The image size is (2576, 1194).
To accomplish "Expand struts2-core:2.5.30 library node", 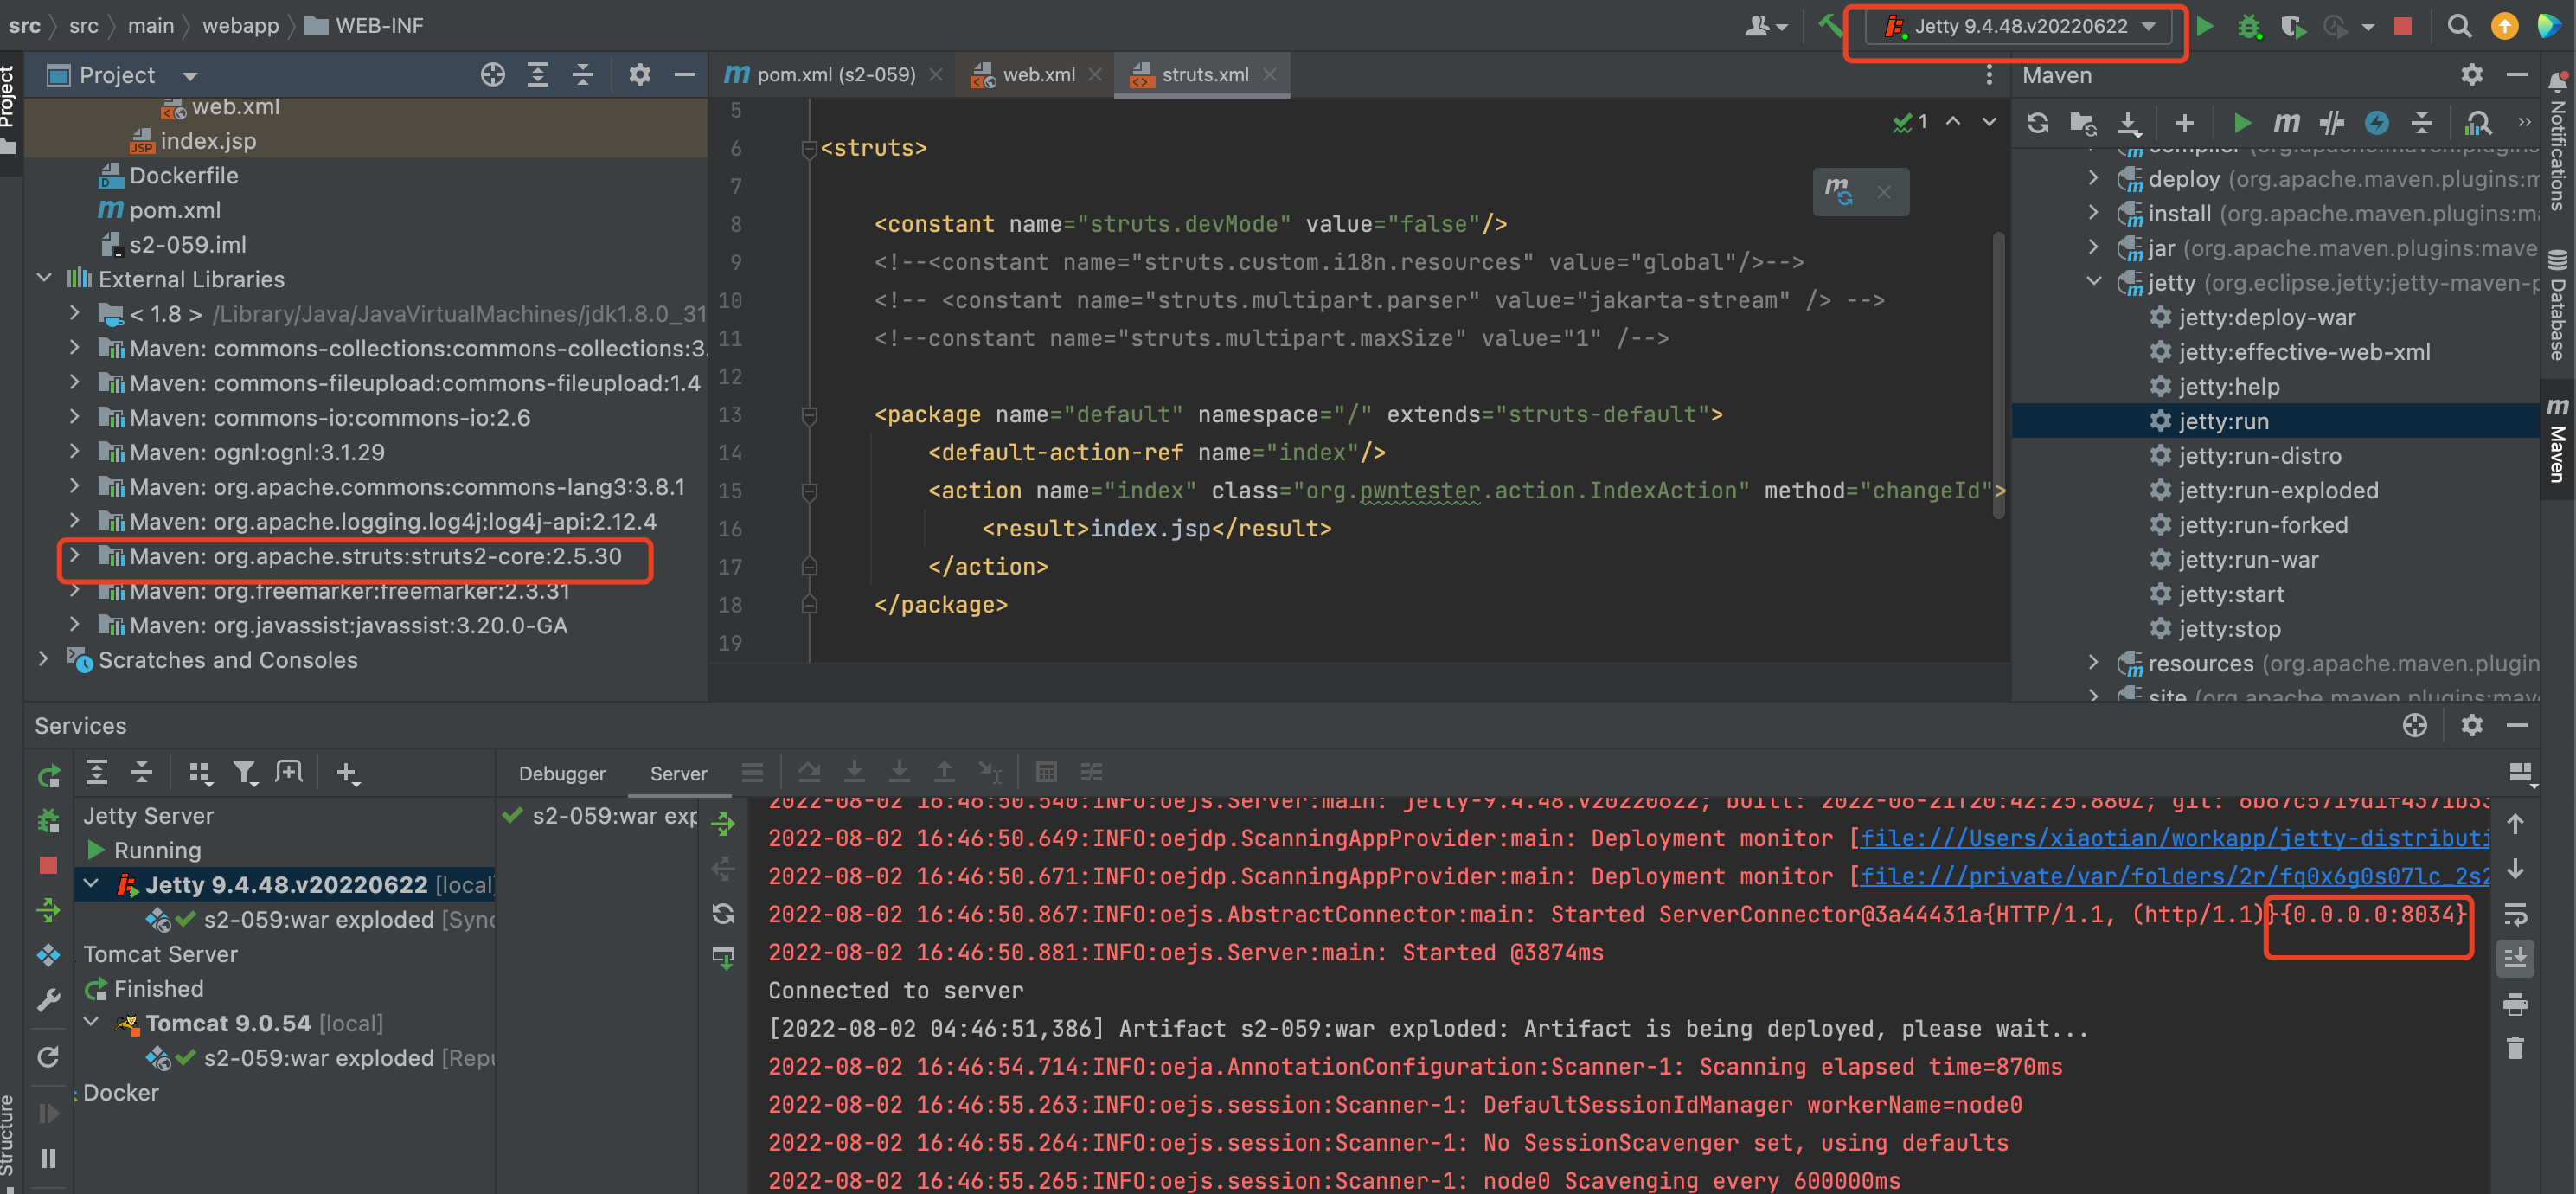I will [74, 556].
